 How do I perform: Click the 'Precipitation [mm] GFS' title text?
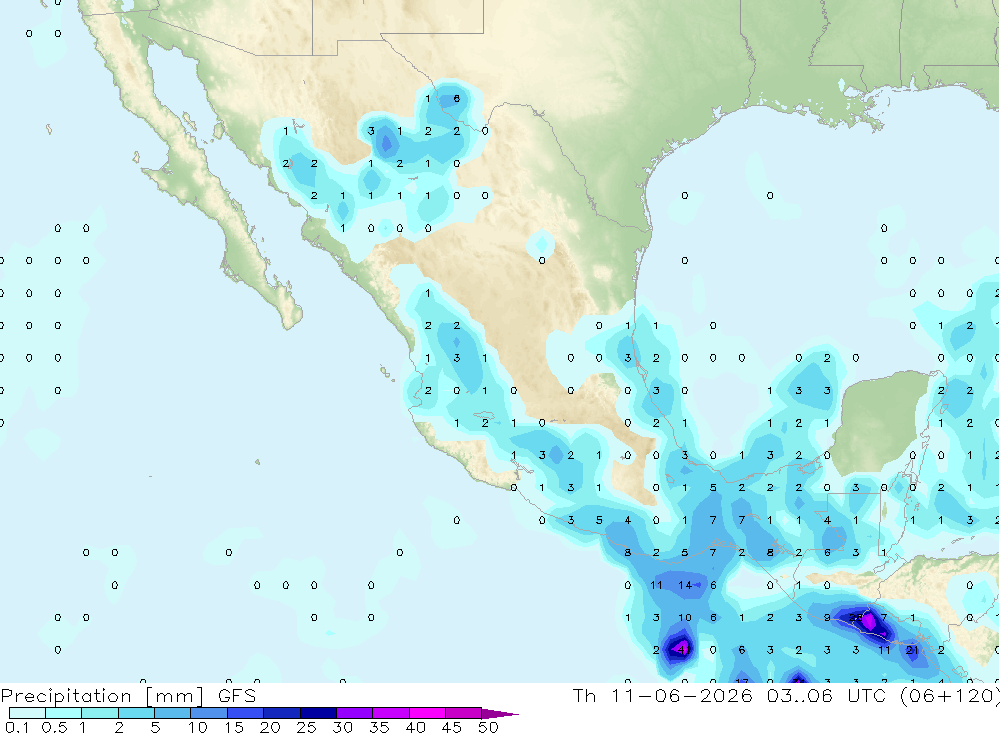click(x=128, y=696)
